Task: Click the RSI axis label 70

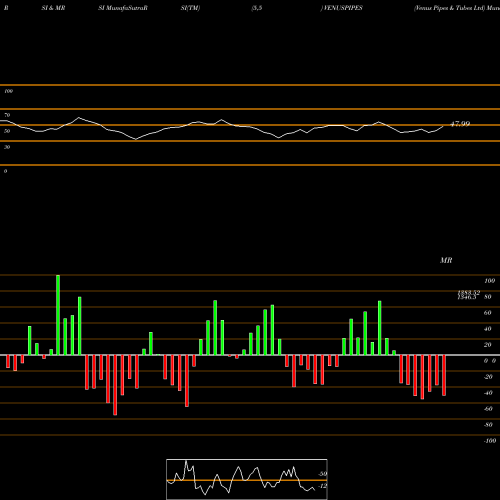Action: 7,115
